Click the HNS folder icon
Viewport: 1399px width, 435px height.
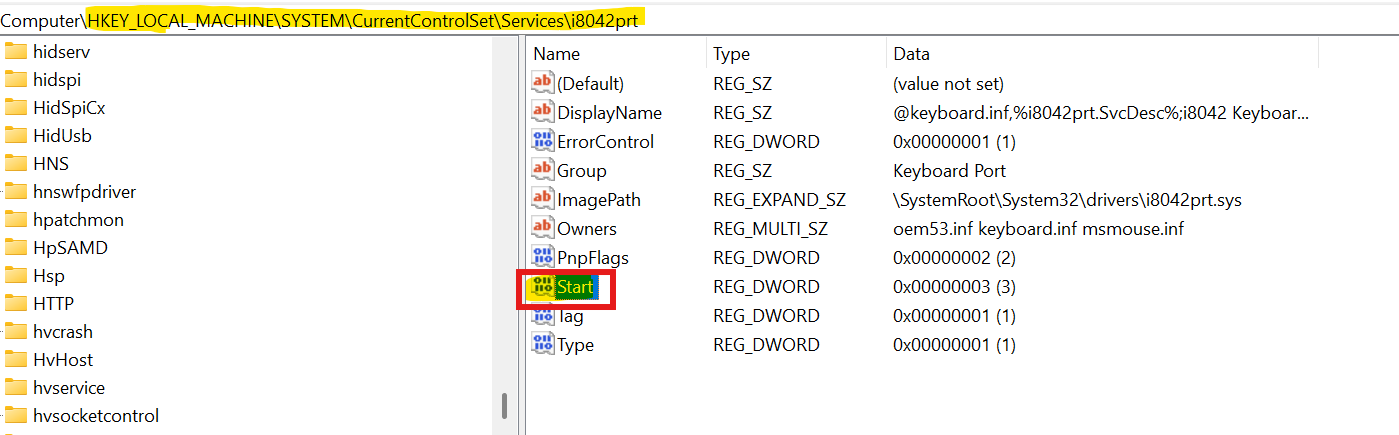[x=15, y=164]
